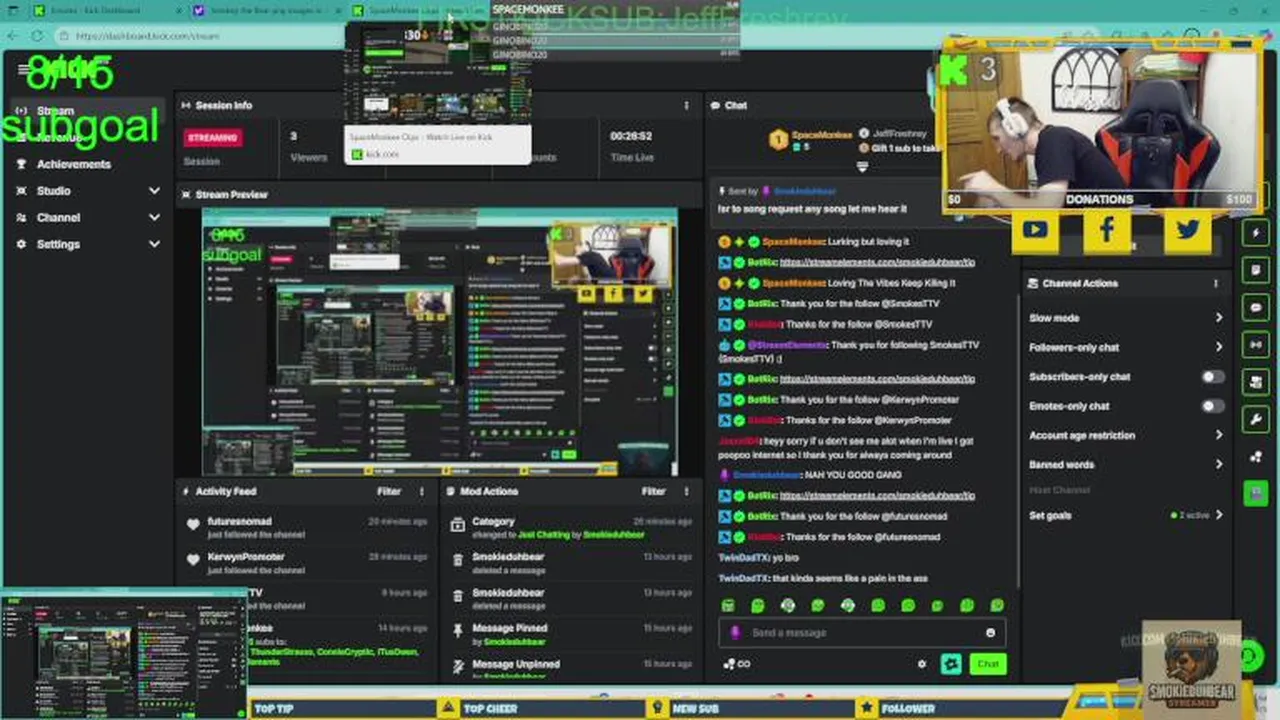Open the first streamelements link in chat
This screenshot has width=1280, height=720.
click(x=877, y=262)
